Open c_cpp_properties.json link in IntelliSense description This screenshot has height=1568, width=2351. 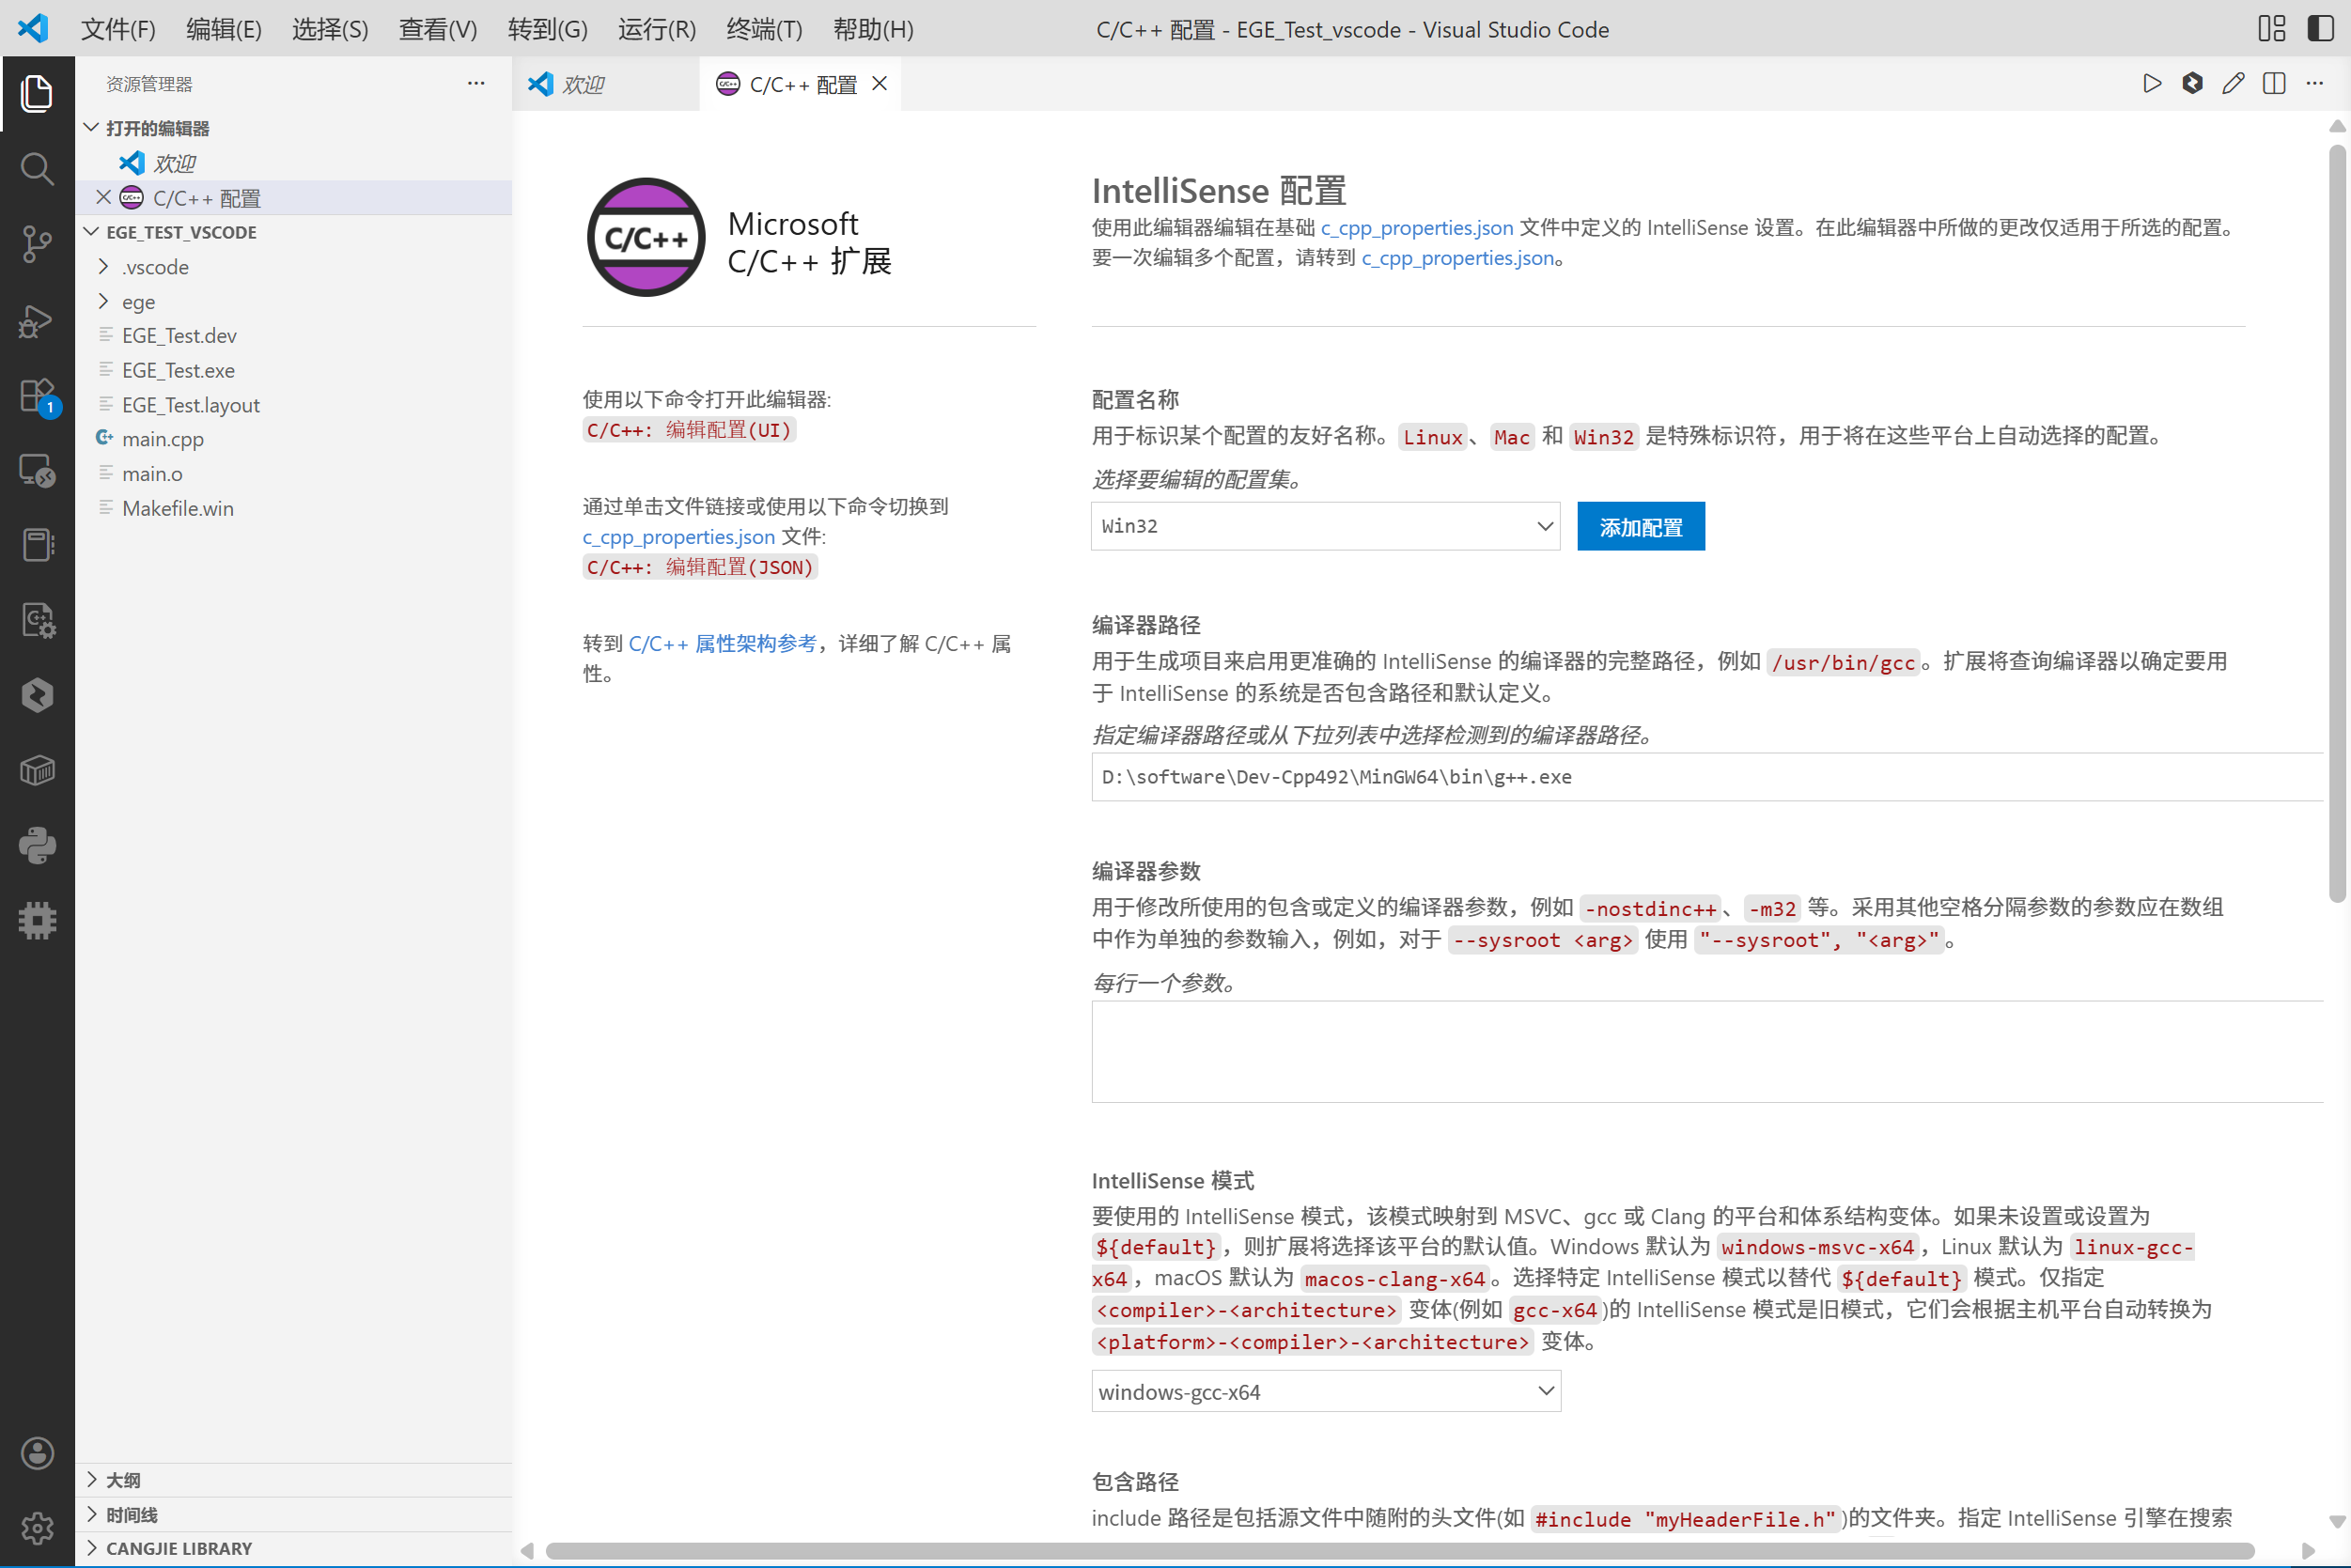click(1417, 227)
